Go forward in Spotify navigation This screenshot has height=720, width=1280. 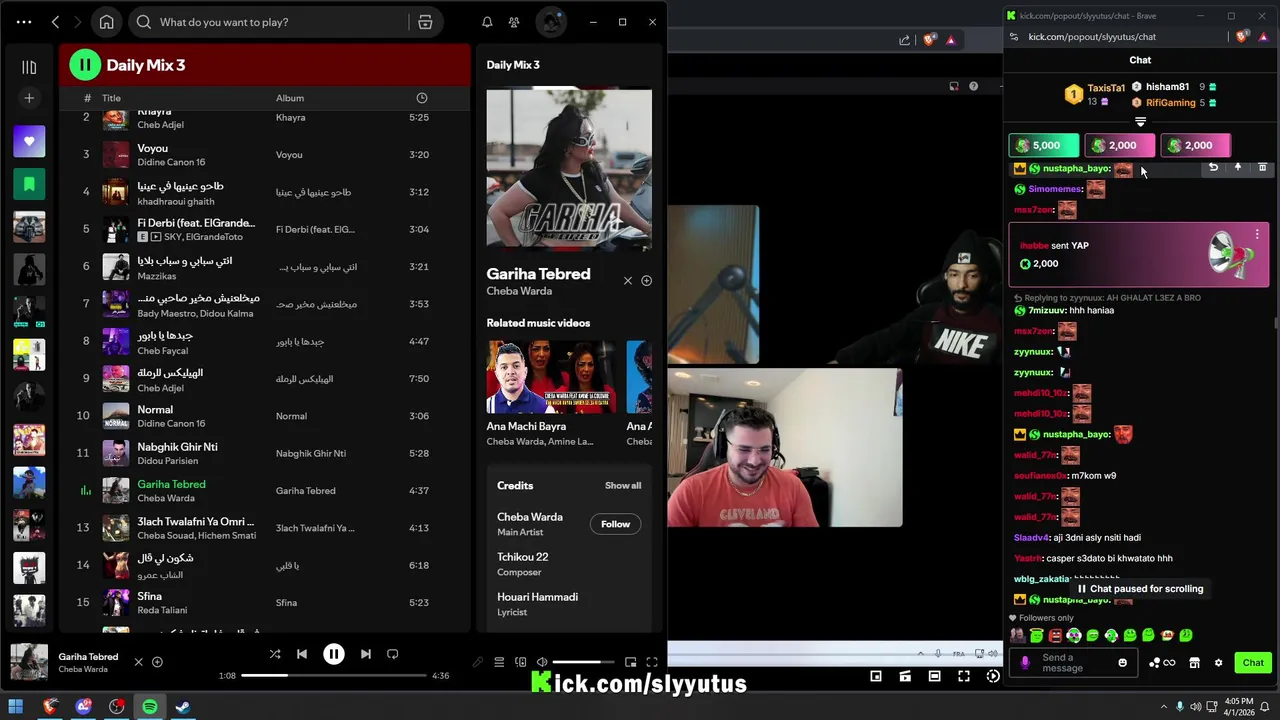(x=80, y=22)
